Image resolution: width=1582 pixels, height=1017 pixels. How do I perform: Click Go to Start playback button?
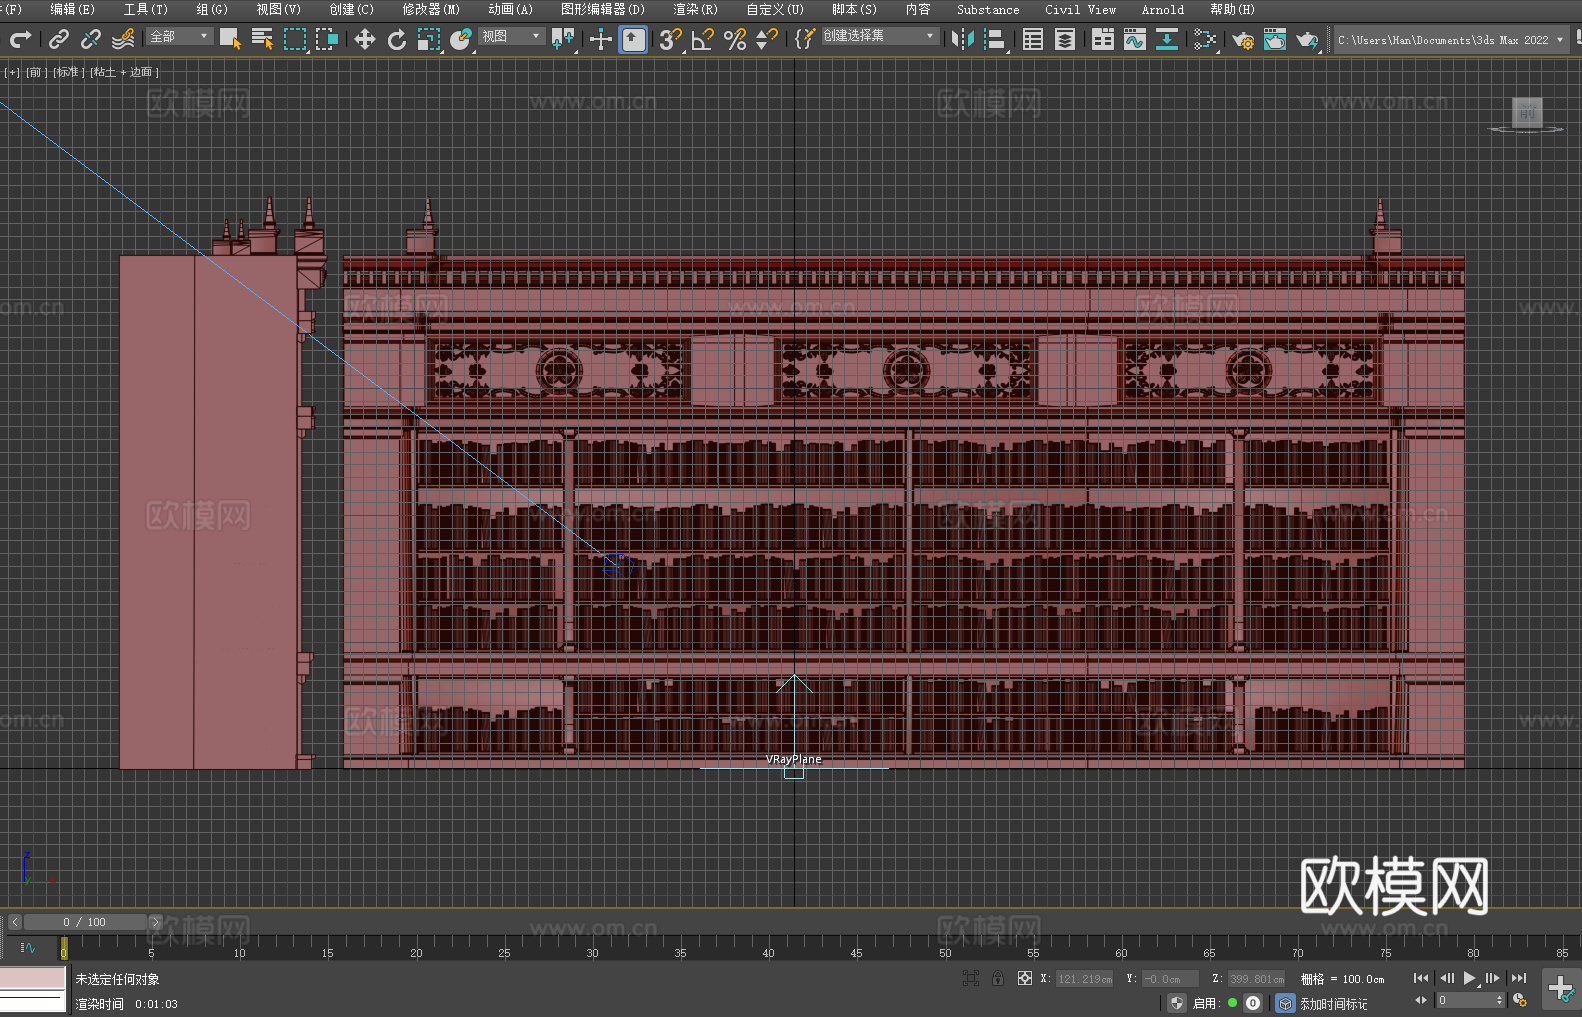click(x=1421, y=978)
